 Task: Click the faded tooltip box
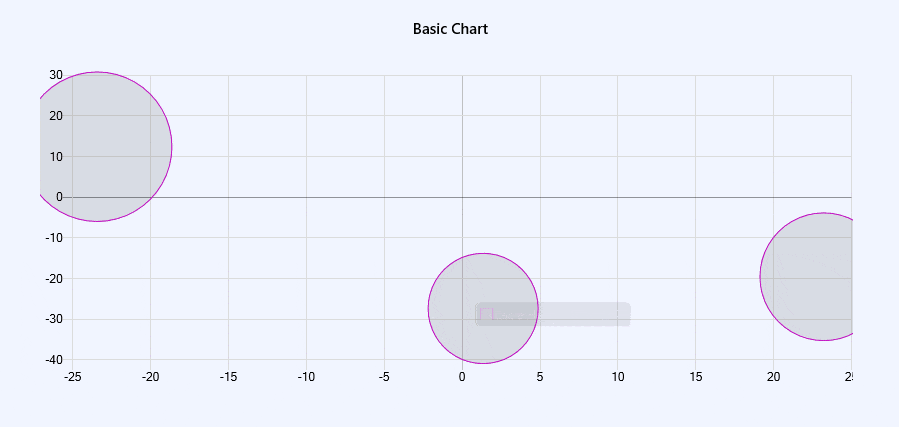click(x=553, y=314)
